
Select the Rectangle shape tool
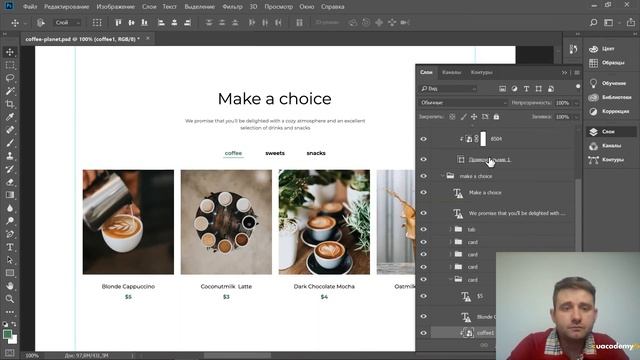10,273
